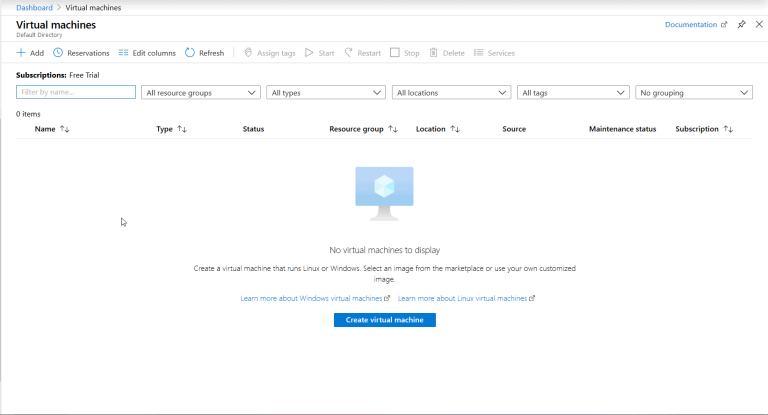Viewport: 768px width, 415px height.
Task: Click the Delete toolbar button
Action: click(447, 53)
